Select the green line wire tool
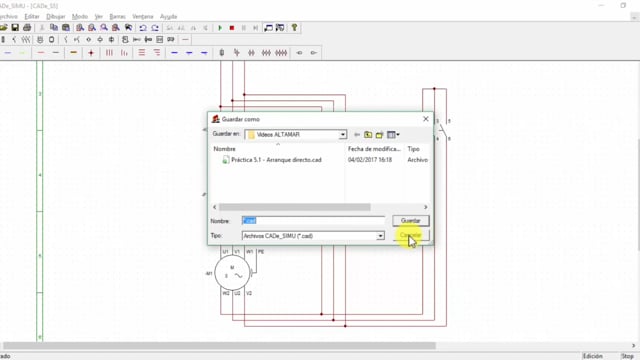Image resolution: width=640 pixels, height=360 pixels. 22,53
